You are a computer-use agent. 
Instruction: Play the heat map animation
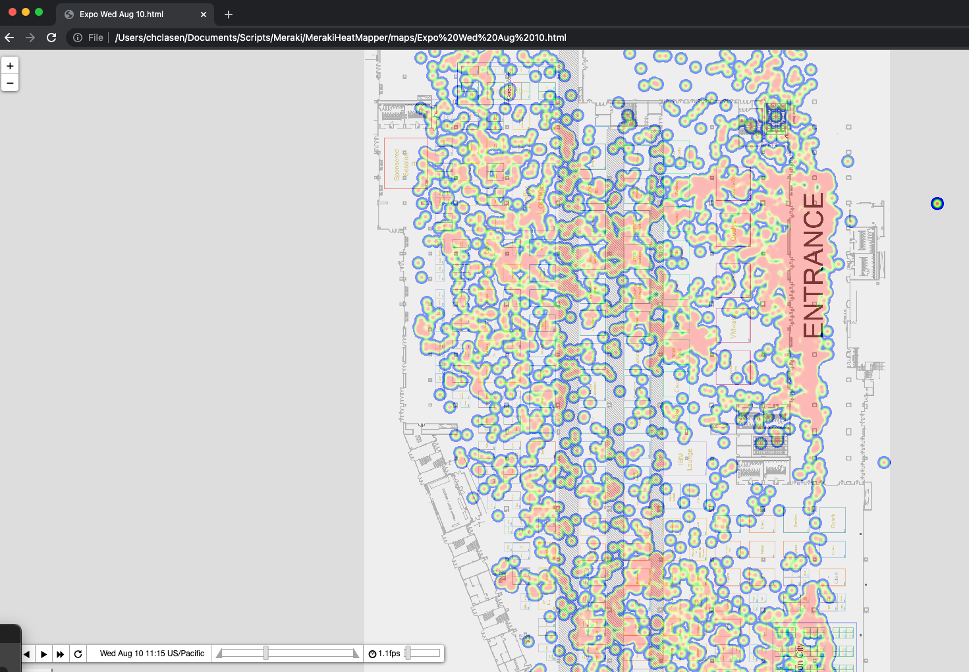pos(44,653)
